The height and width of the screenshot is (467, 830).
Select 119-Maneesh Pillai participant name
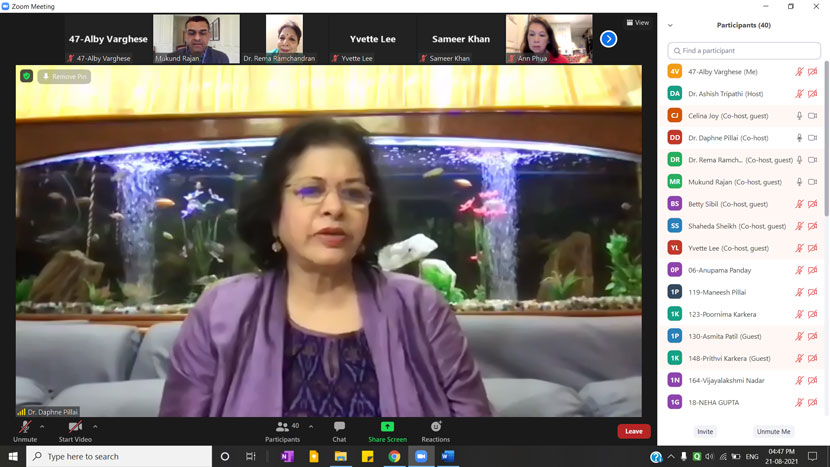[x=717, y=292]
